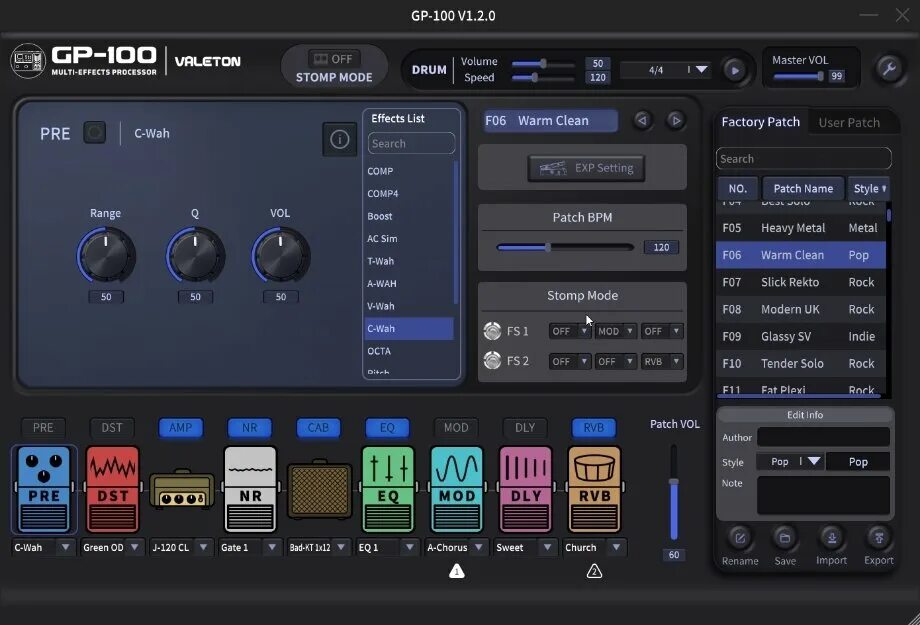
Task: Enable the DLY block toggle
Action: coord(525,427)
